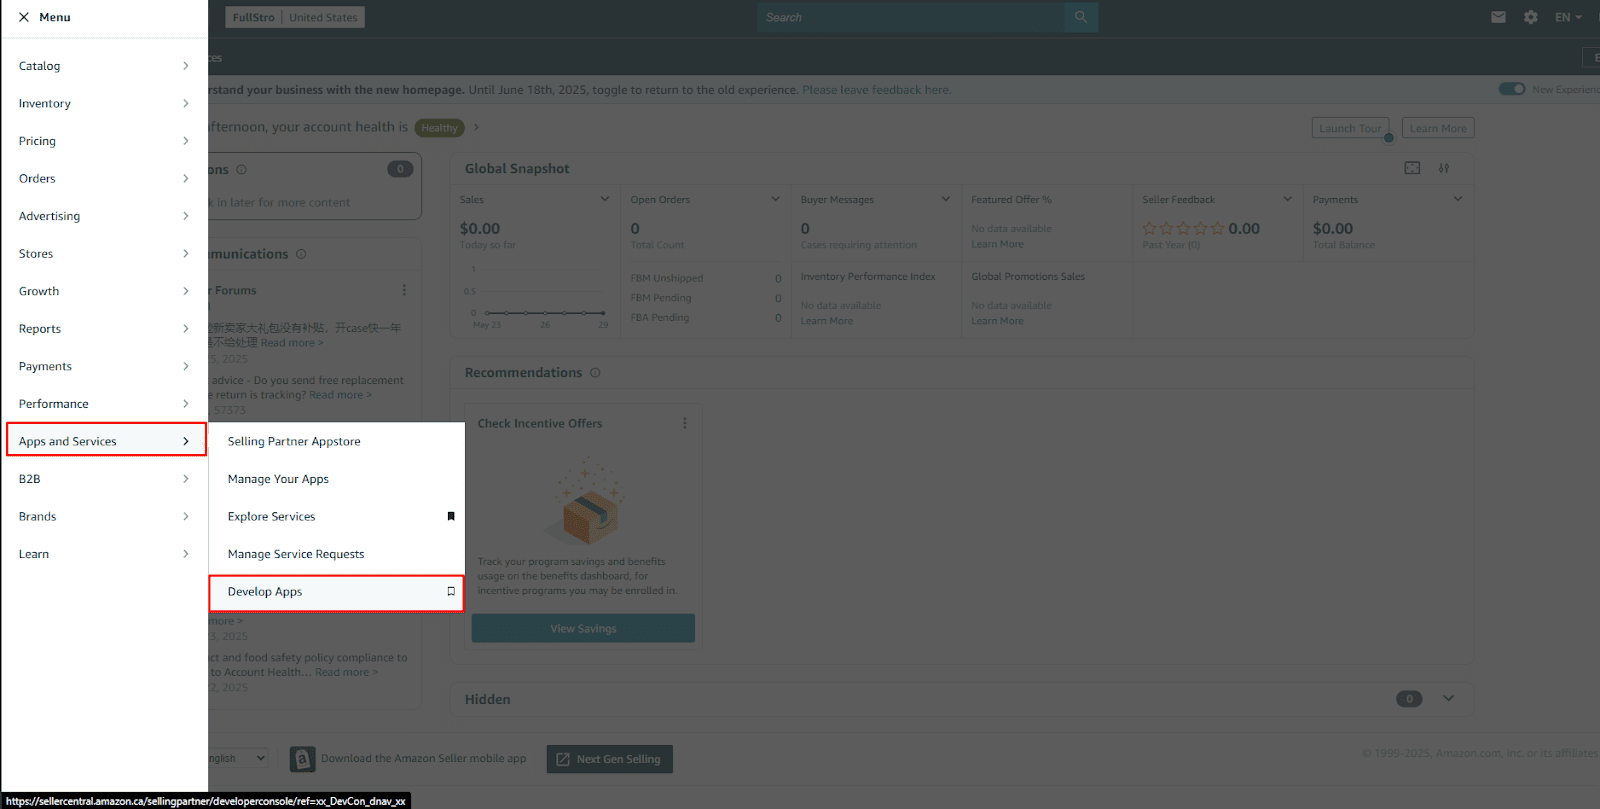Image resolution: width=1600 pixels, height=809 pixels.
Task: Toggle bookmark icon next to Develop Apps
Action: (x=451, y=591)
